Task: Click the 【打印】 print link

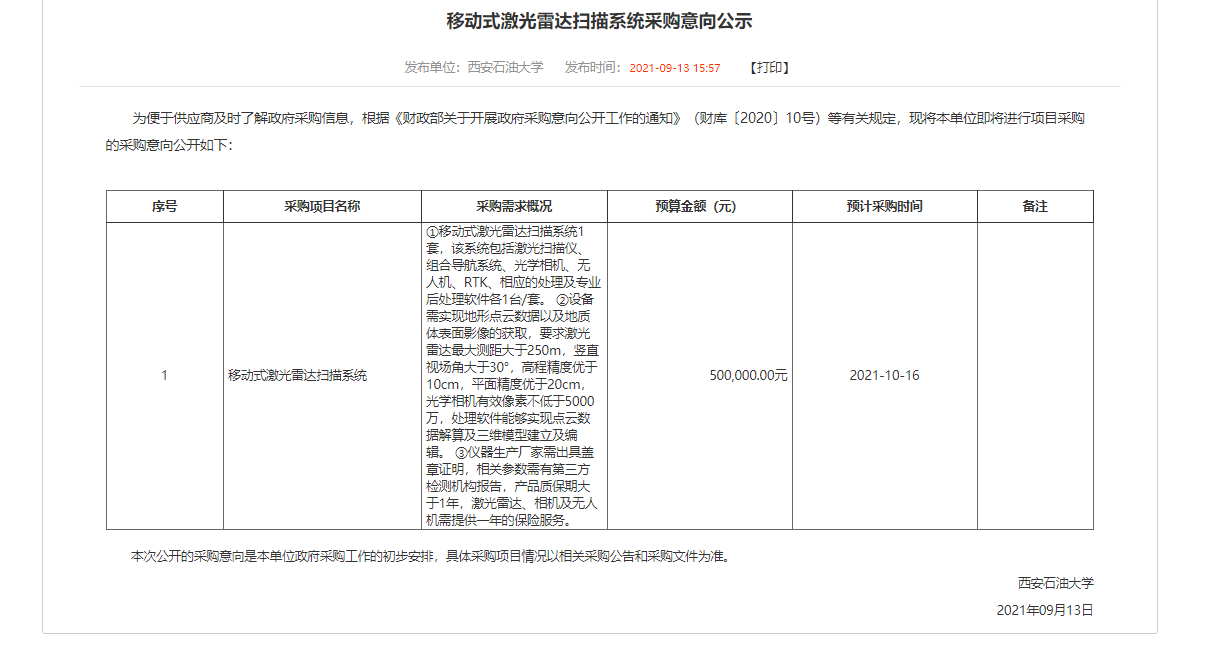Action: coord(769,68)
